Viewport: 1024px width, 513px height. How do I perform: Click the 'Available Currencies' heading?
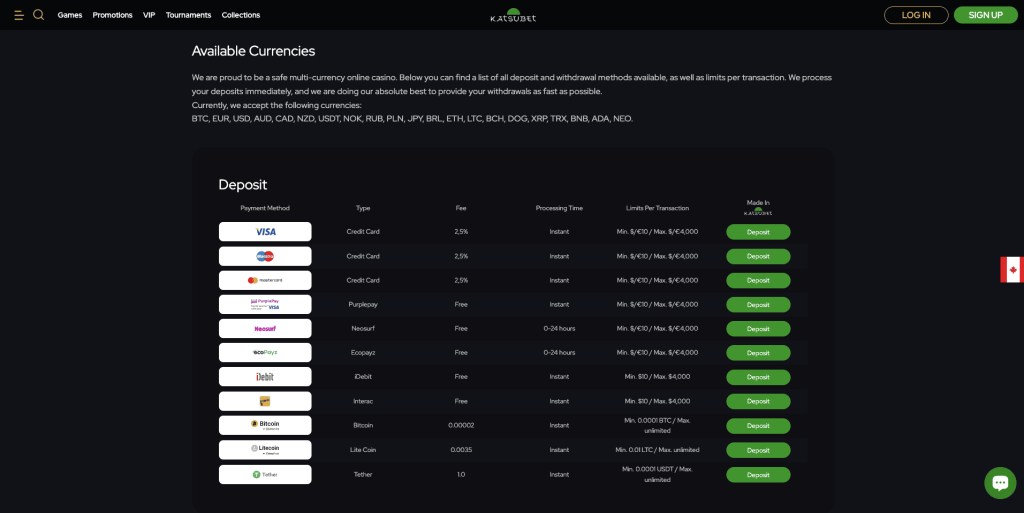(253, 51)
